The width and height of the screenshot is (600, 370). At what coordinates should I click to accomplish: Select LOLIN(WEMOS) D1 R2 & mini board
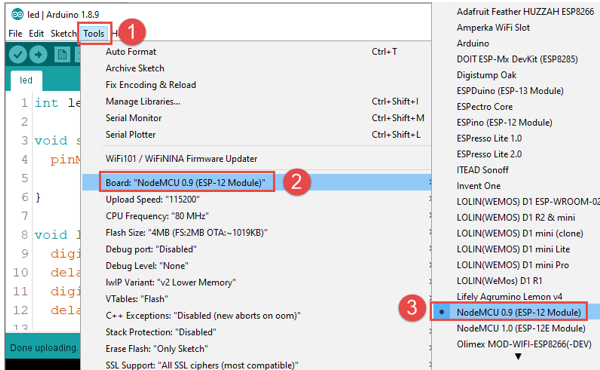tap(515, 217)
